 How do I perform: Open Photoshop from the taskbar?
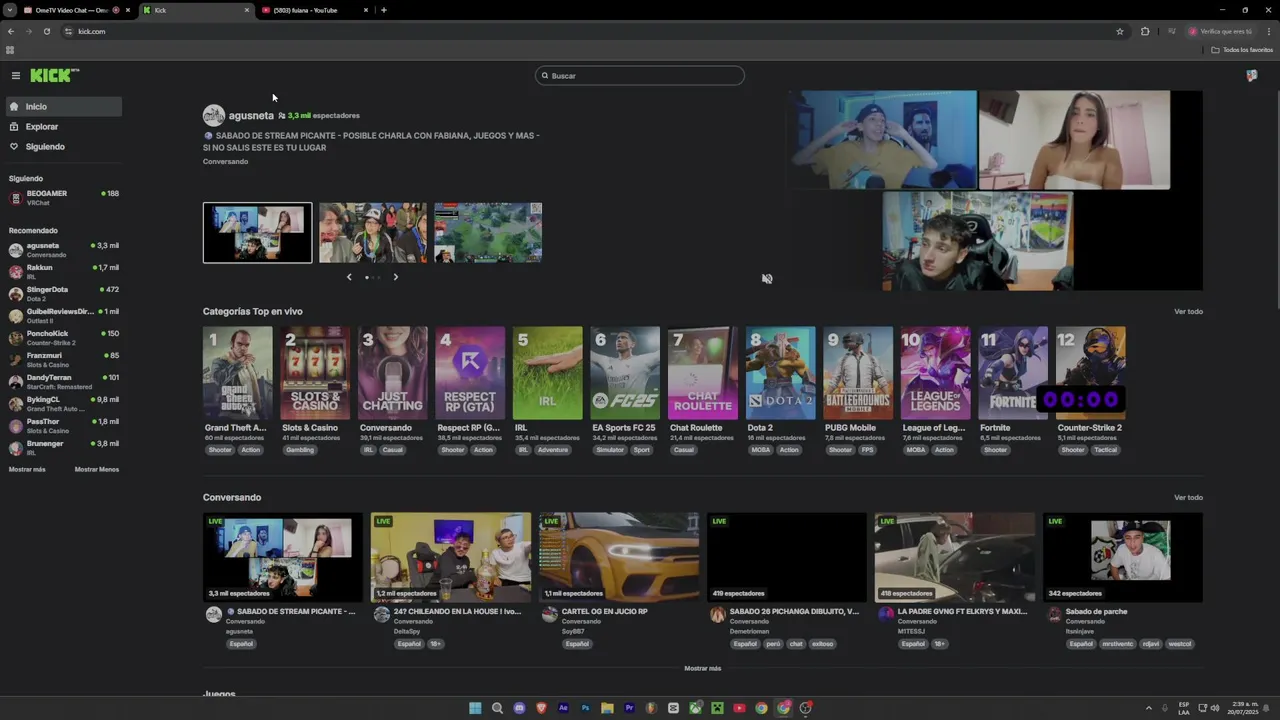pyautogui.click(x=585, y=708)
